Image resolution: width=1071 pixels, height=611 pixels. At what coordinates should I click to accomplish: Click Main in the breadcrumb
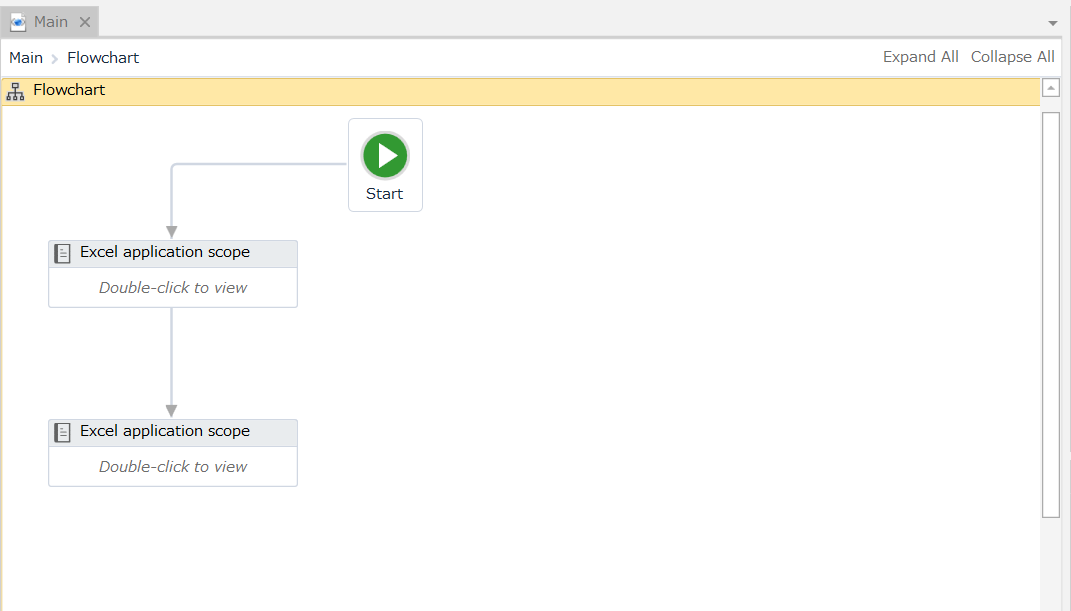tap(26, 57)
